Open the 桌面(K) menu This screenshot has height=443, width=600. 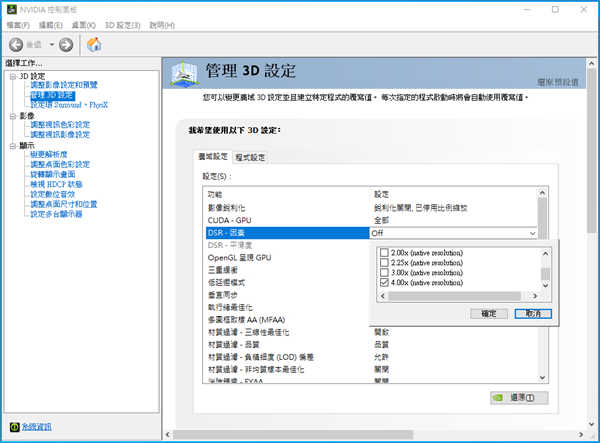coord(83,25)
